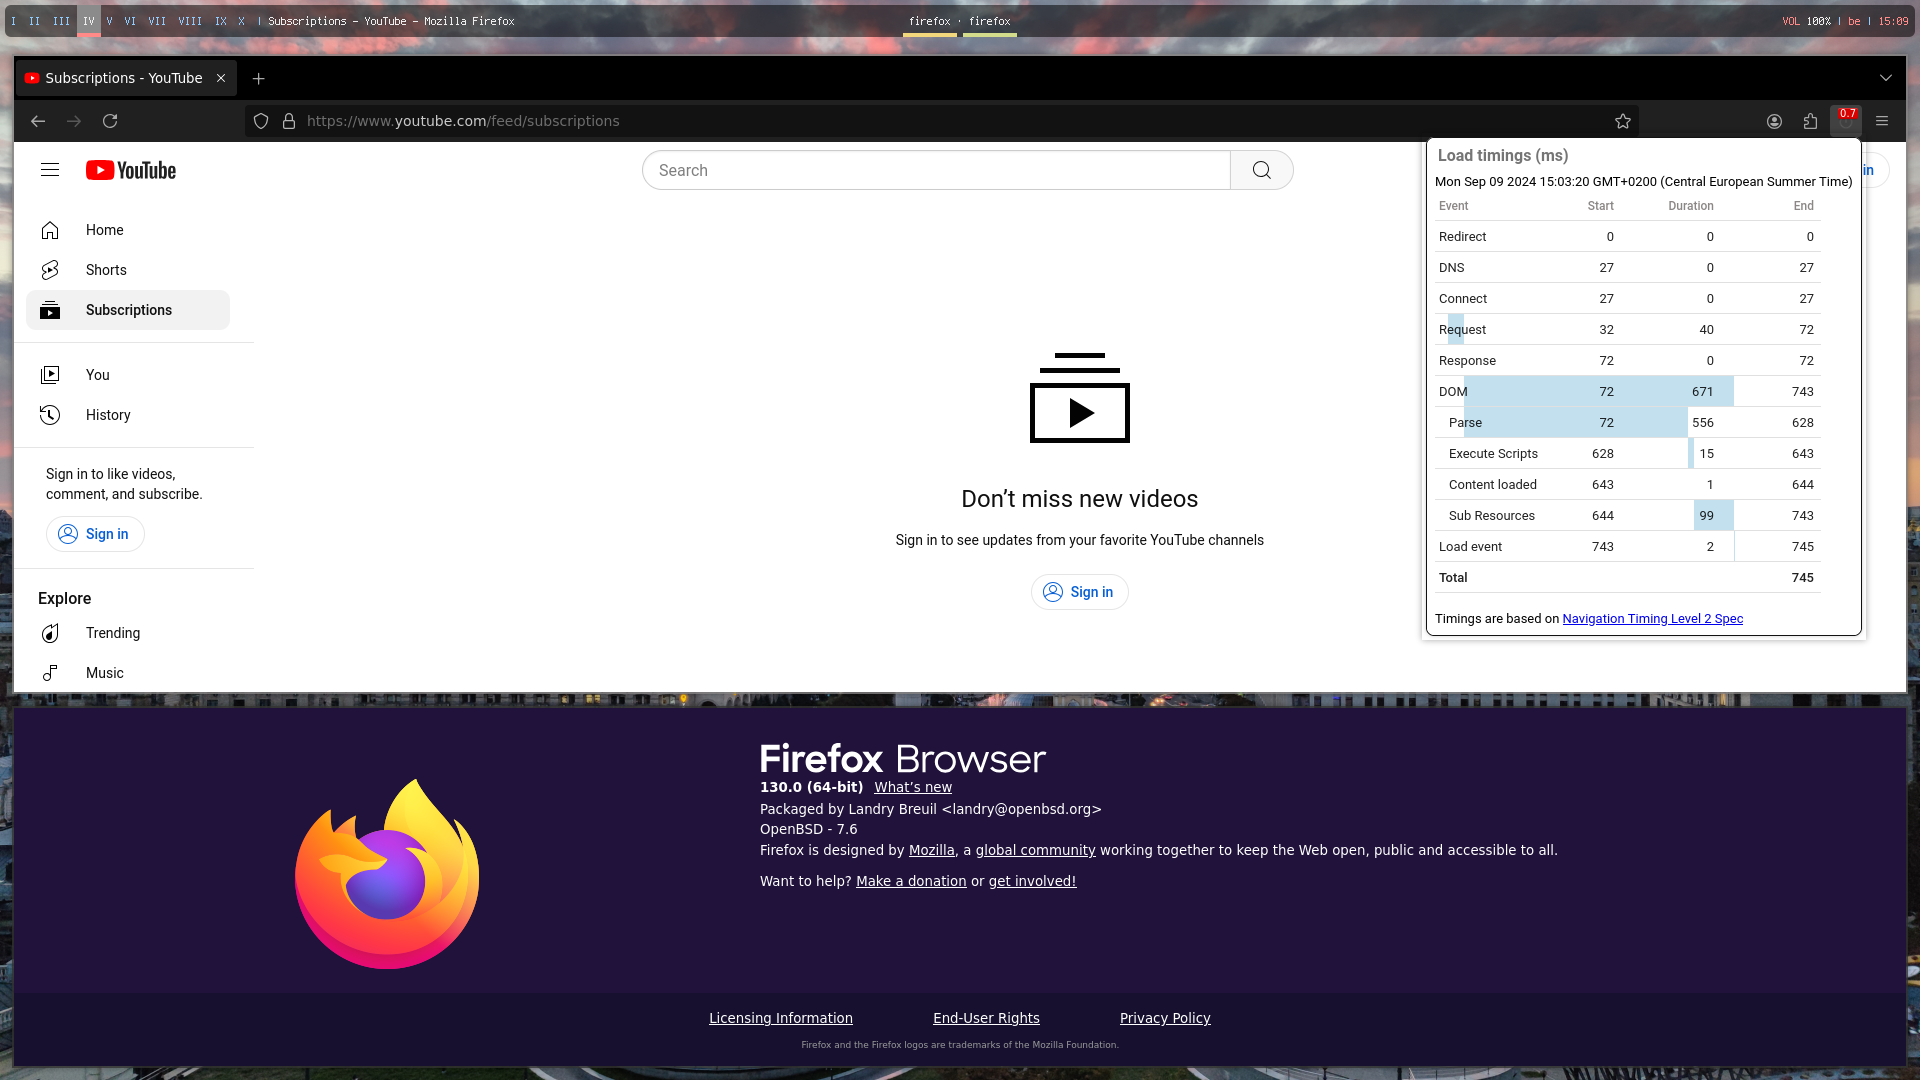Viewport: 1920px width, 1080px height.
Task: Toggle the YouTube guide hamburger menu
Action: click(x=50, y=170)
